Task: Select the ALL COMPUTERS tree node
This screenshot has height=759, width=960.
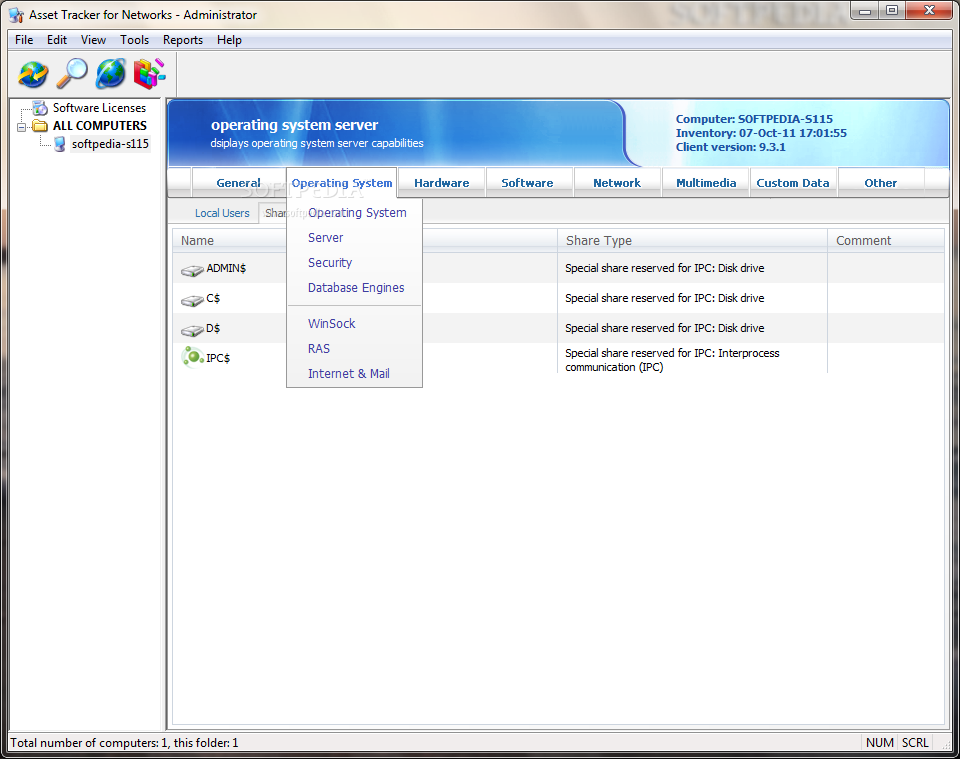Action: 100,126
